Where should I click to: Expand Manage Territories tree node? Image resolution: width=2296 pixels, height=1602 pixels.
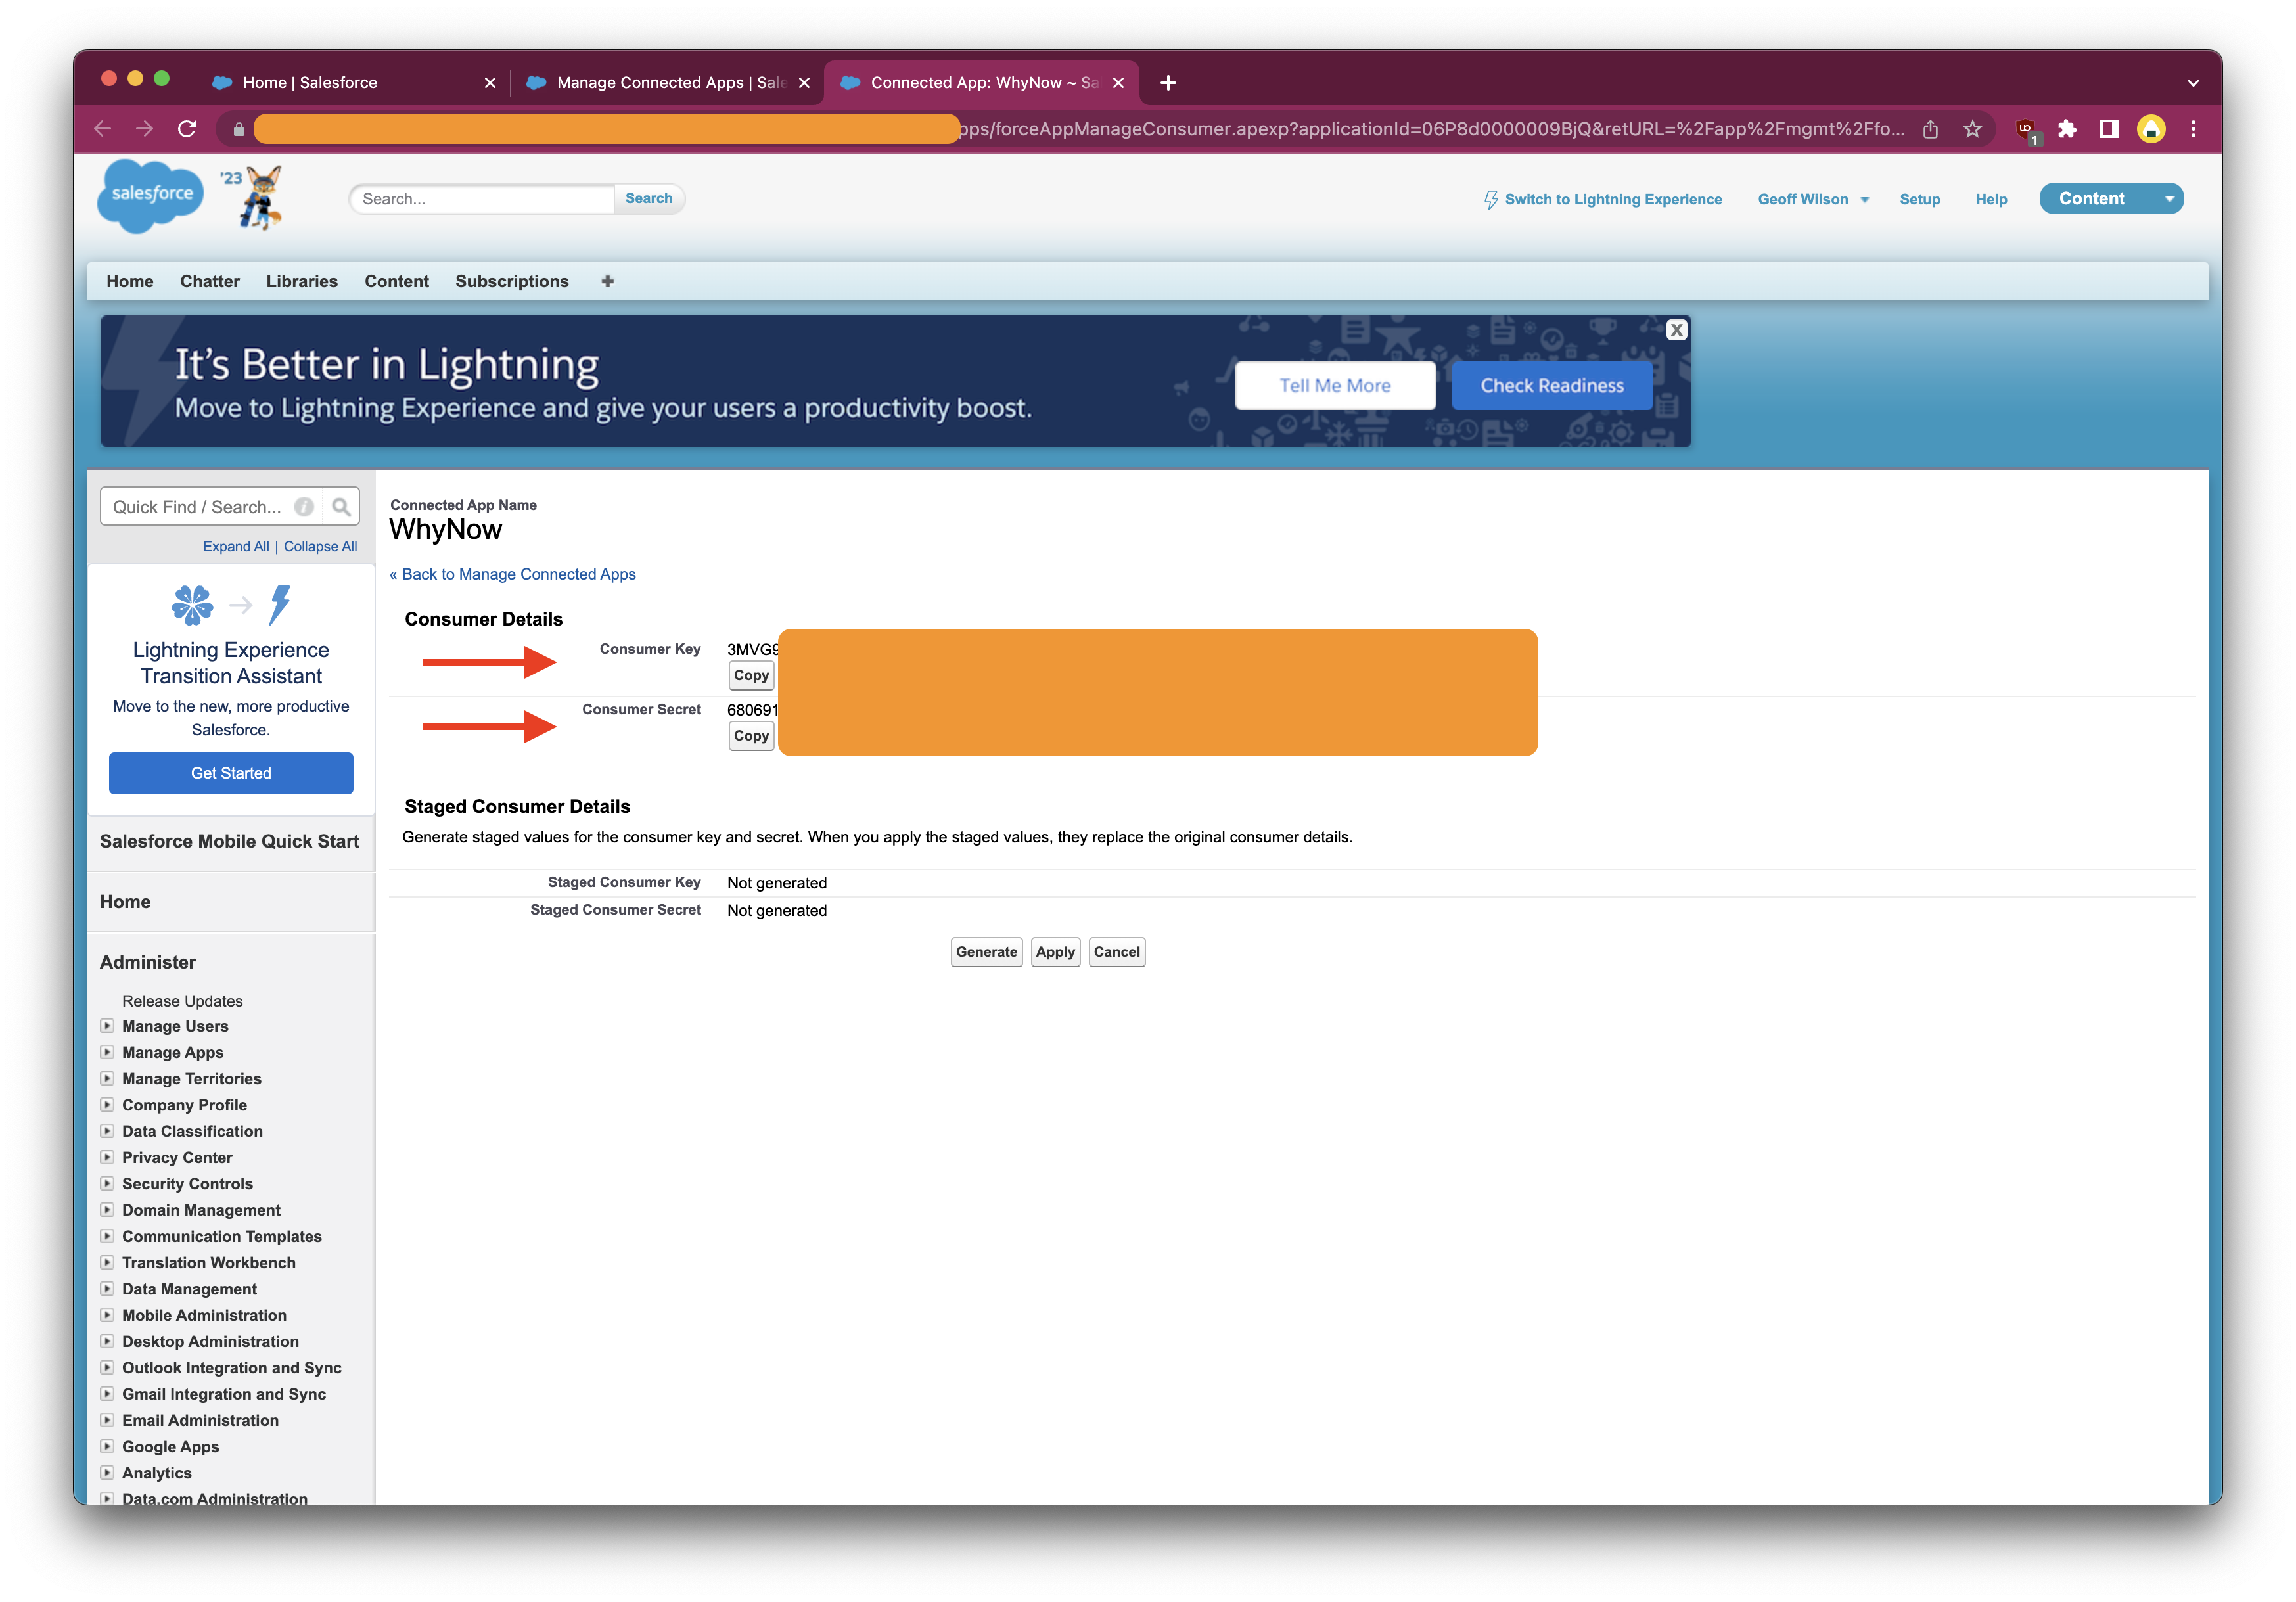point(107,1078)
